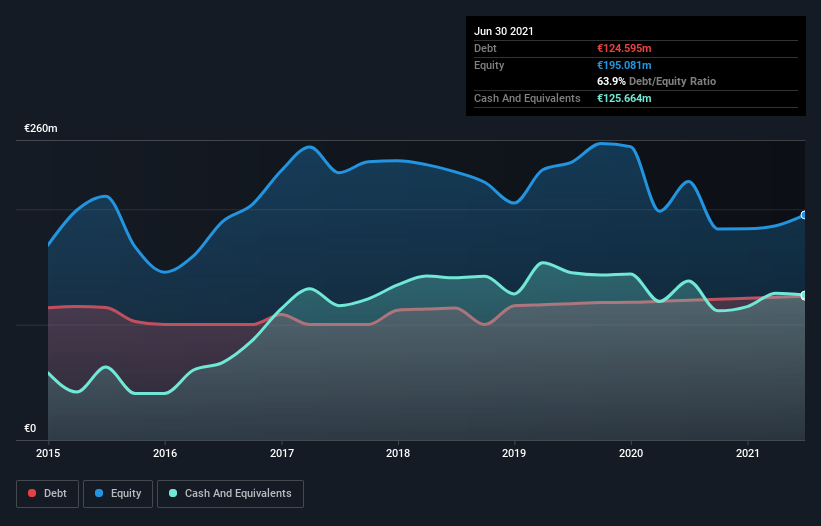Click the Debt label in the tooltip
This screenshot has width=821, height=526.
pos(485,48)
